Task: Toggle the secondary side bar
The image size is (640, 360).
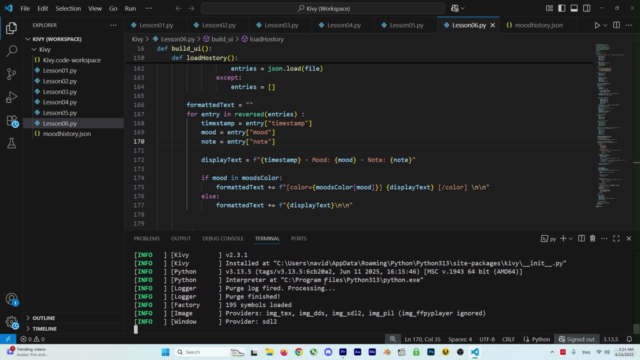Action: tap(587, 8)
